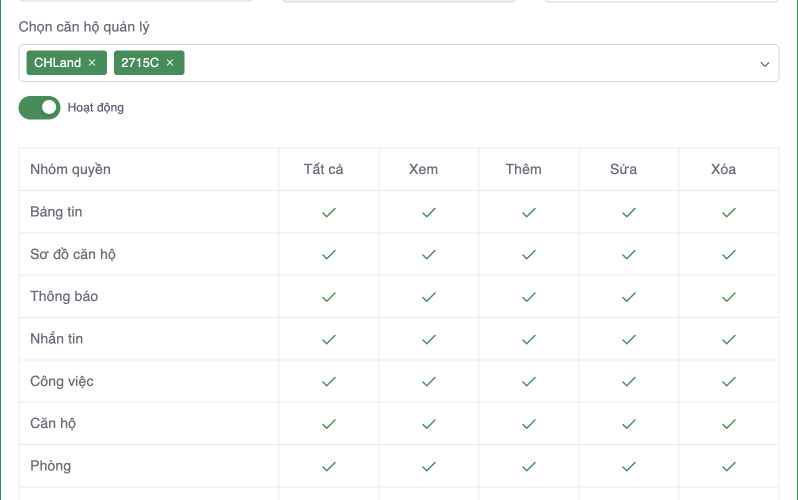
Task: Toggle Thêm permission for Công việc
Action: 528,381
